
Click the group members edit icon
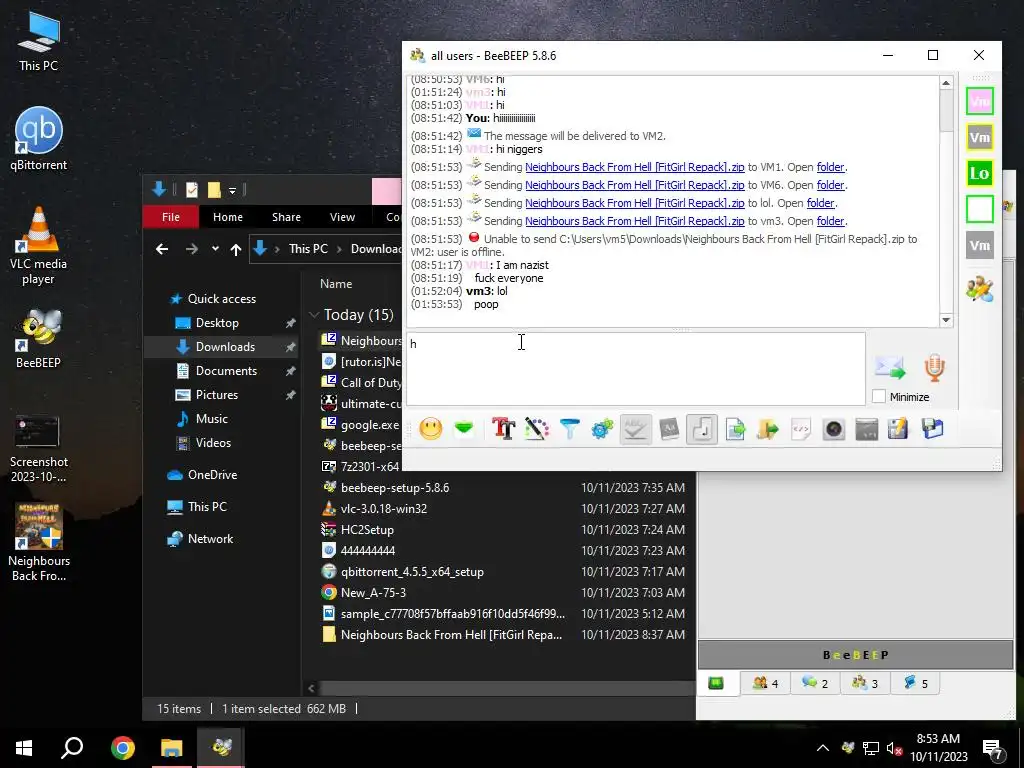[x=980, y=289]
